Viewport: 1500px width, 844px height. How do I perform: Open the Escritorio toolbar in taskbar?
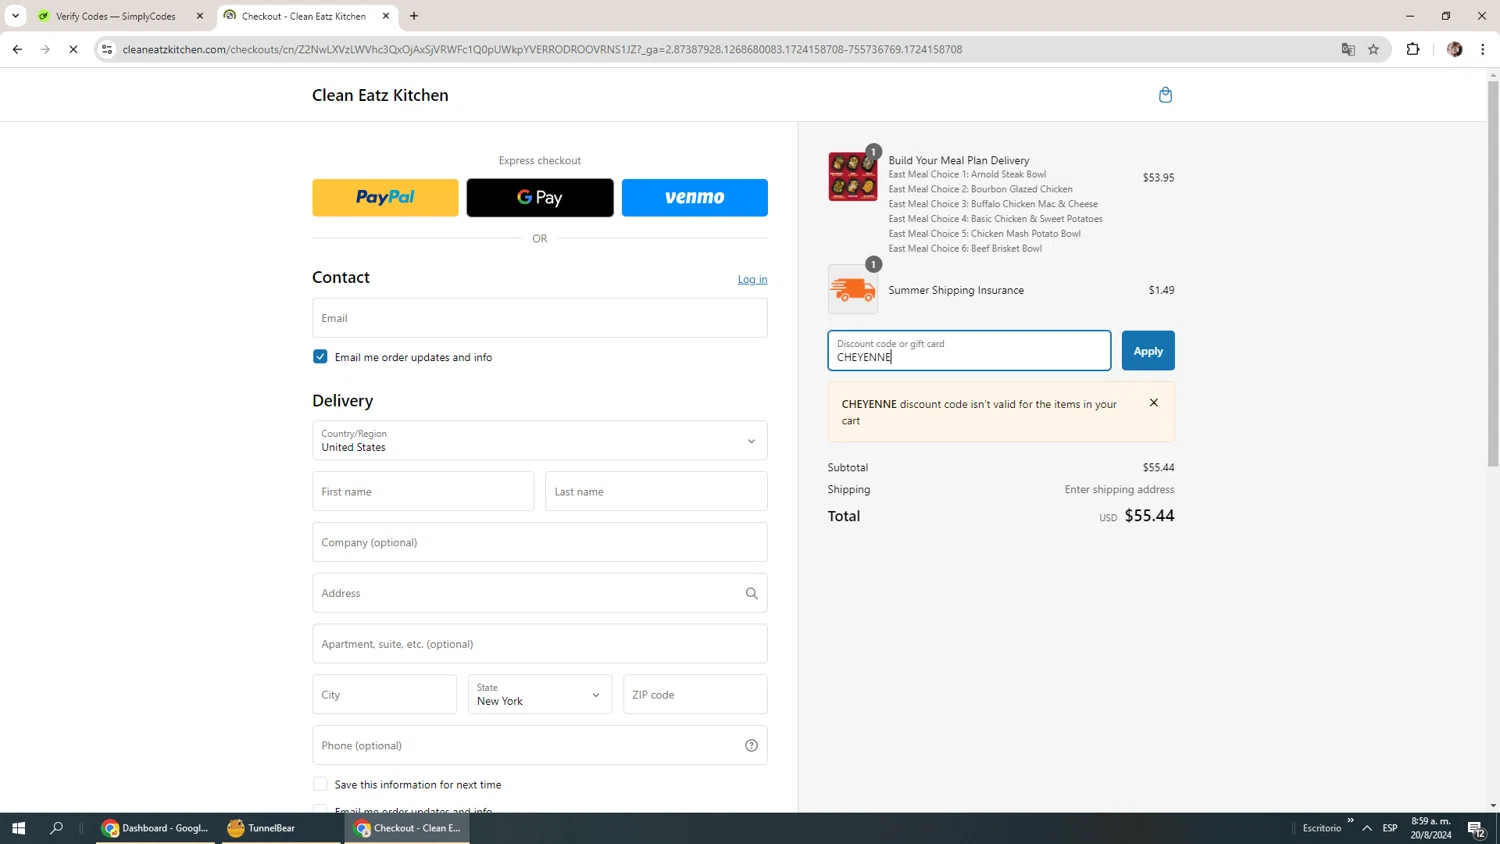[1322, 828]
